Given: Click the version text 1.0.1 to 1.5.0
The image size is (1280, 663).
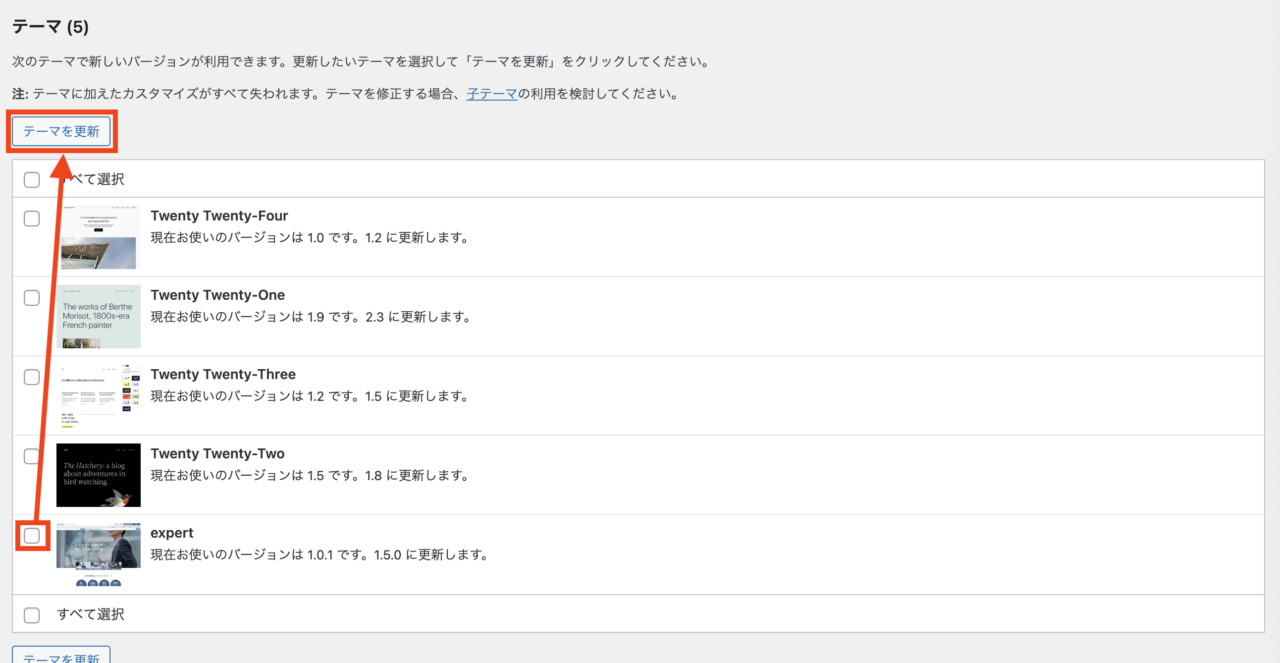Looking at the screenshot, I should pos(319,555).
